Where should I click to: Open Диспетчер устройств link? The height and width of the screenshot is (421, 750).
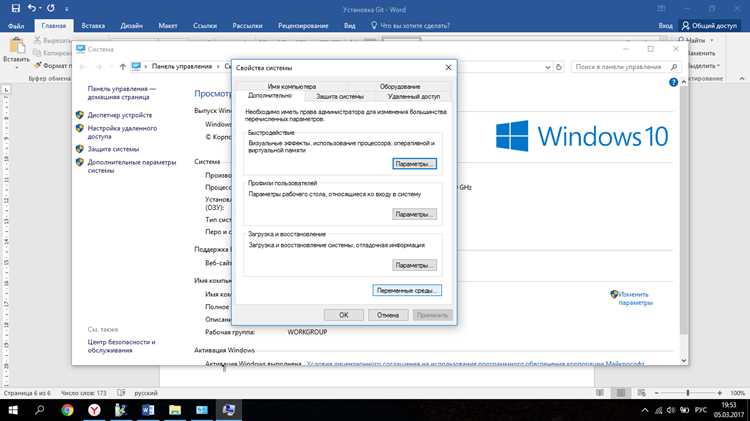[120, 115]
